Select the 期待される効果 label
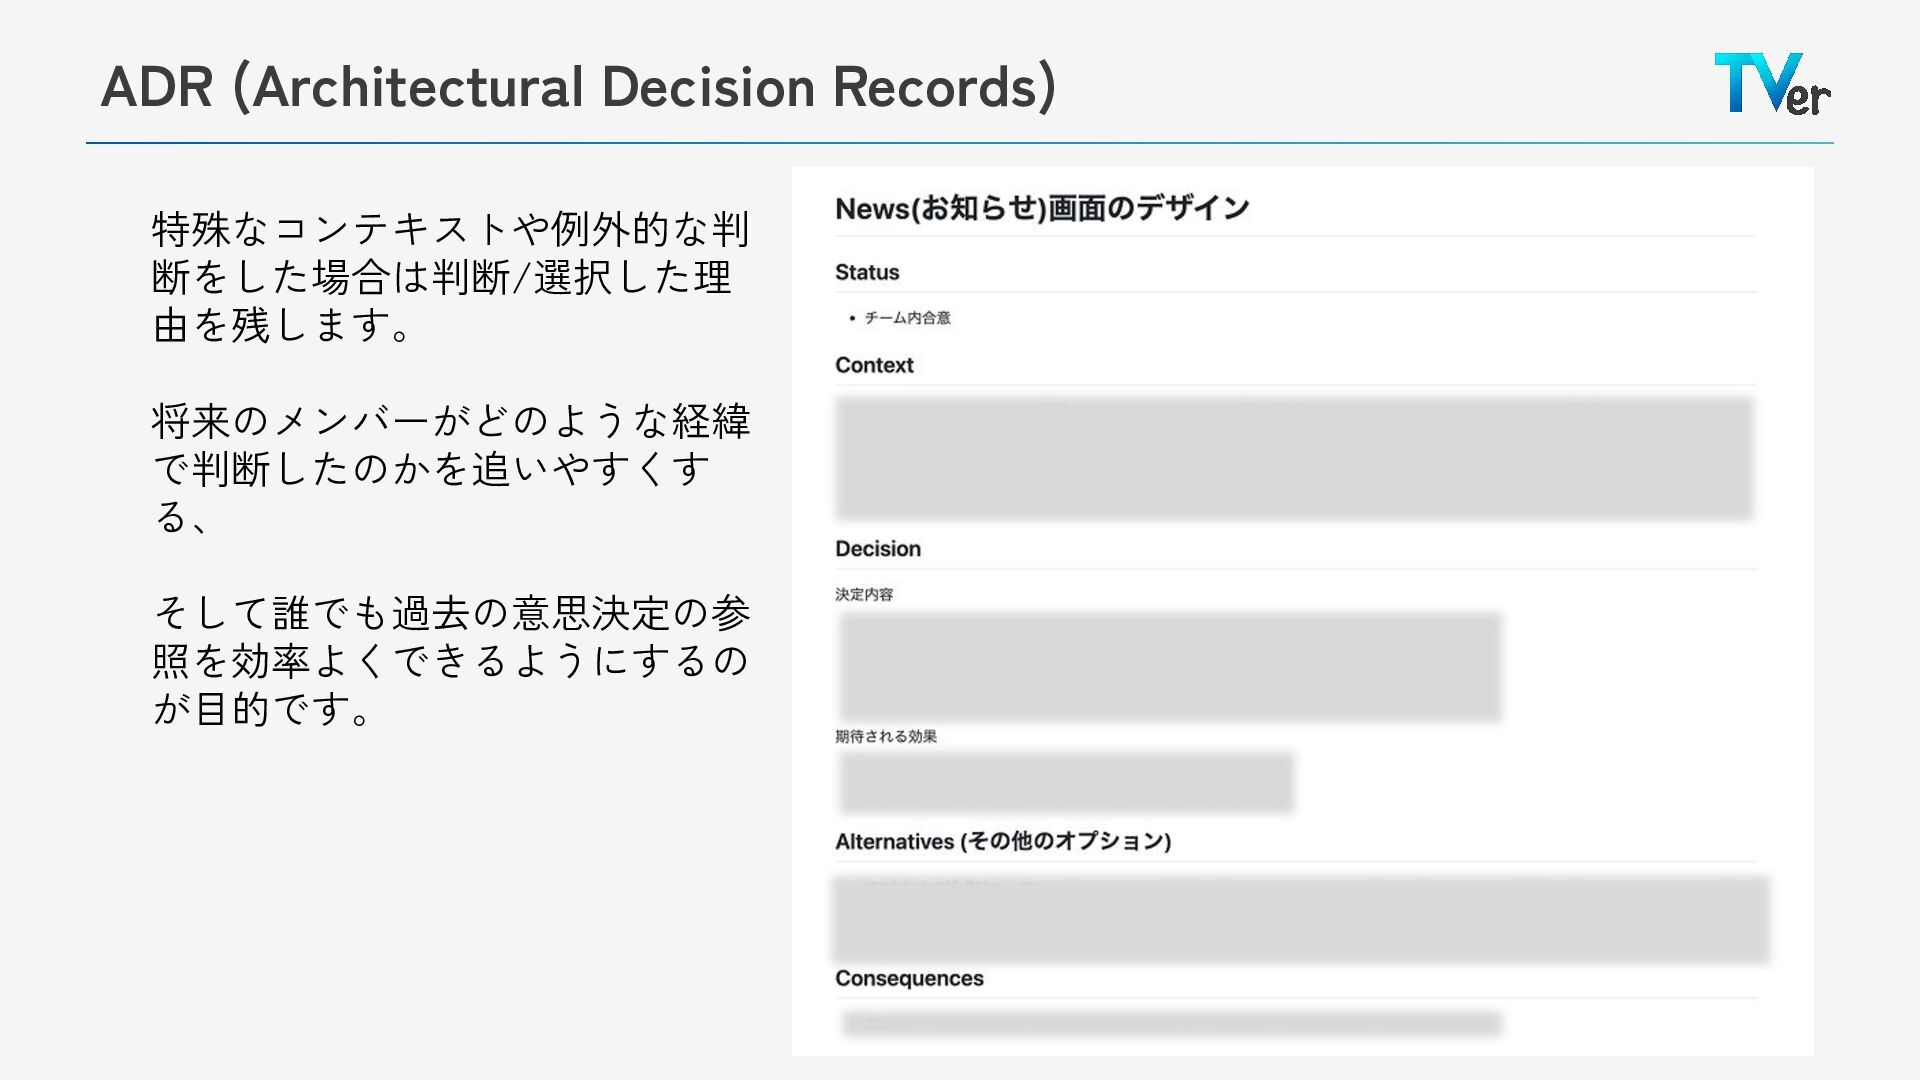The image size is (1920, 1080). [886, 737]
